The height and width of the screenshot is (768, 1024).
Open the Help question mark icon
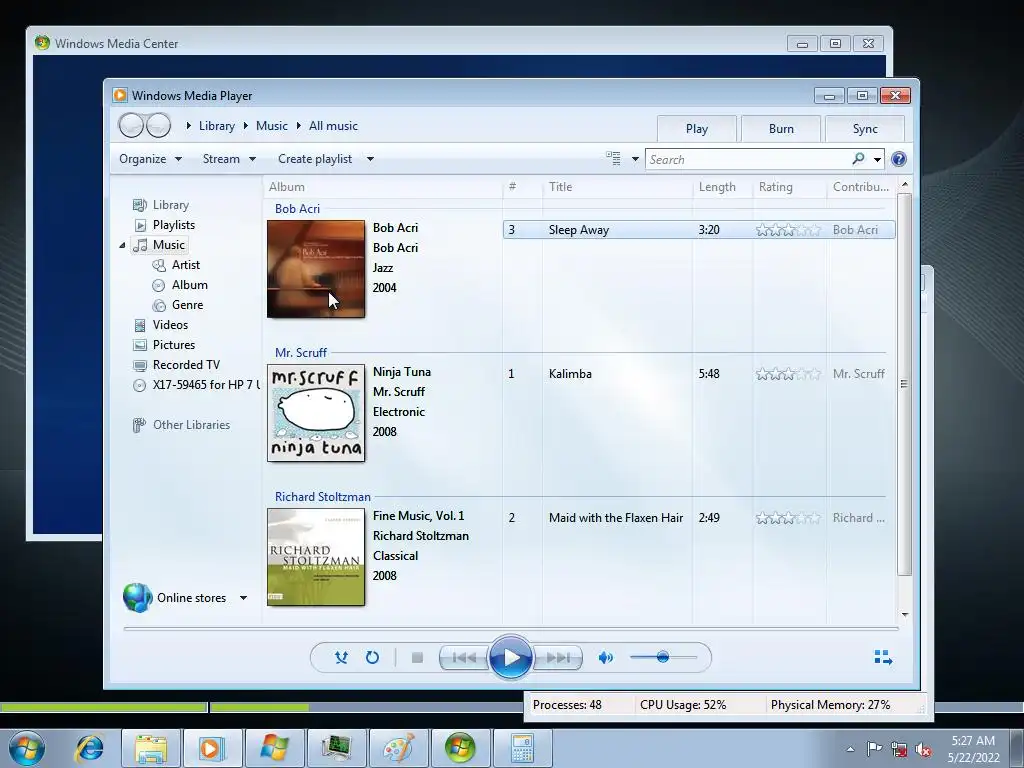(899, 159)
